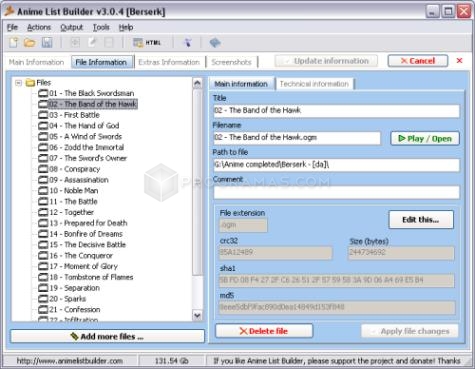The width and height of the screenshot is (475, 369).
Task: Click the new document toolbar icon
Action: point(14,43)
